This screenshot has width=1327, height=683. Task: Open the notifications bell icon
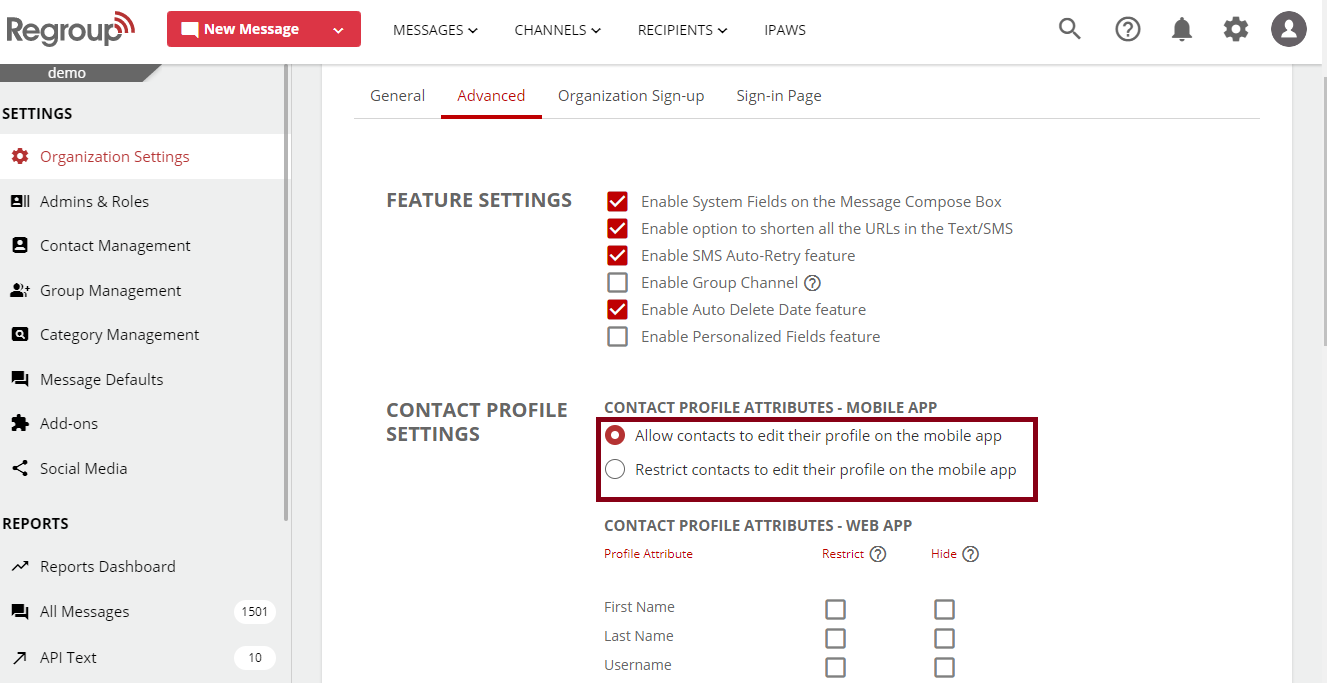pyautogui.click(x=1181, y=29)
